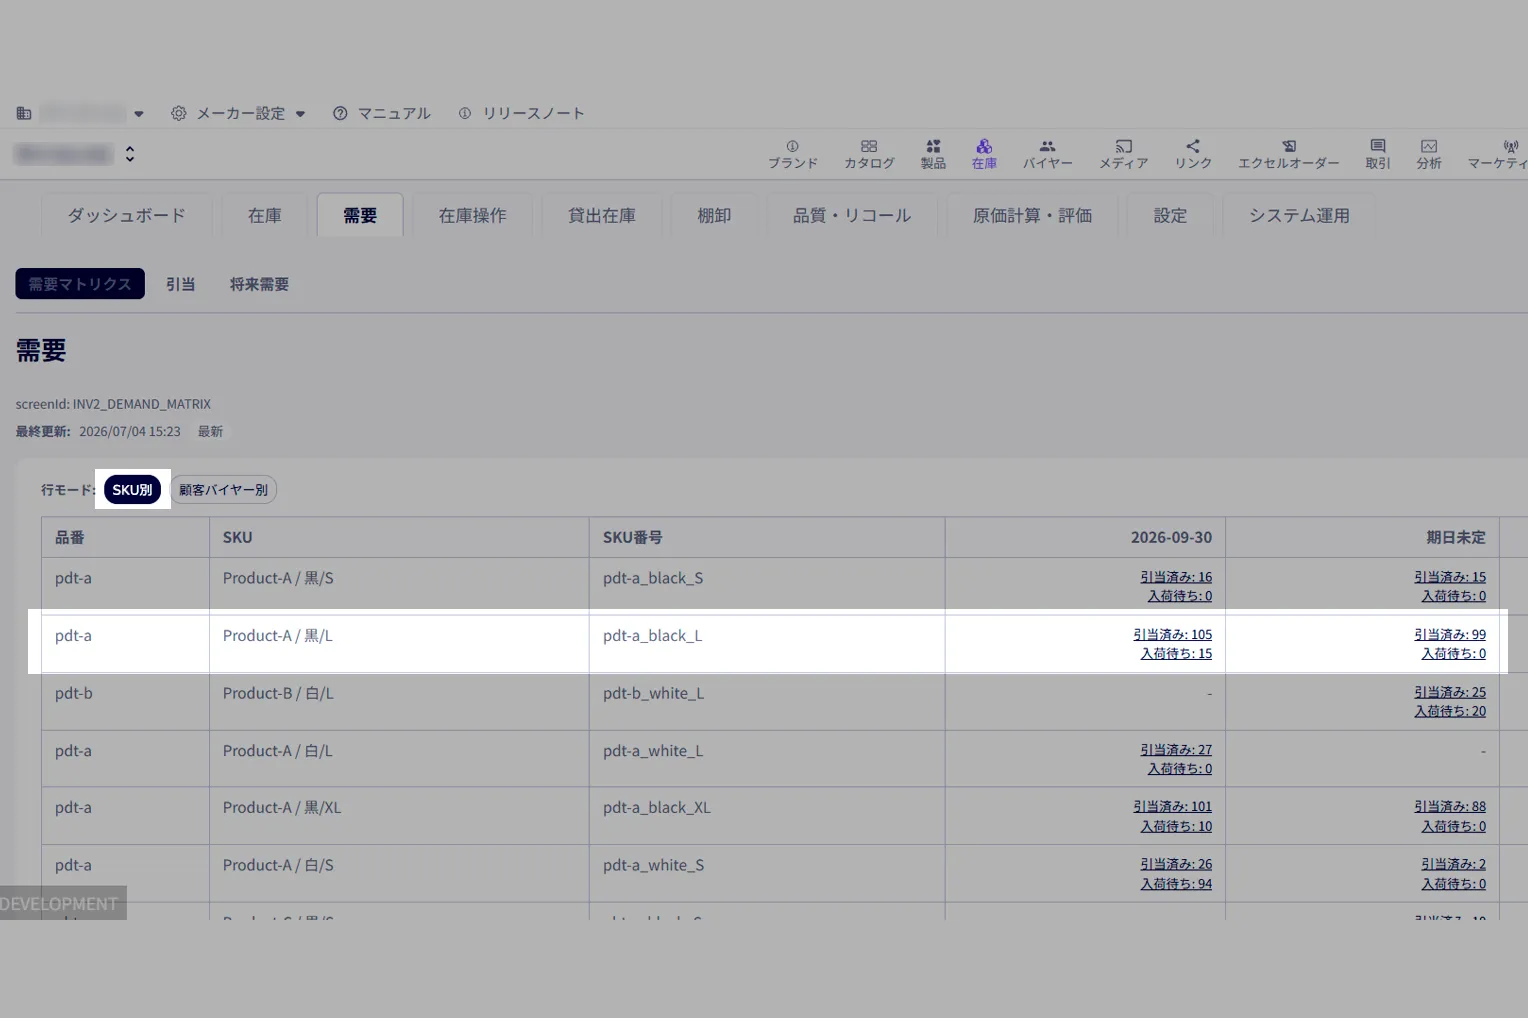Switch to the 在庫操作 tab
The height and width of the screenshot is (1018, 1528).
[472, 215]
